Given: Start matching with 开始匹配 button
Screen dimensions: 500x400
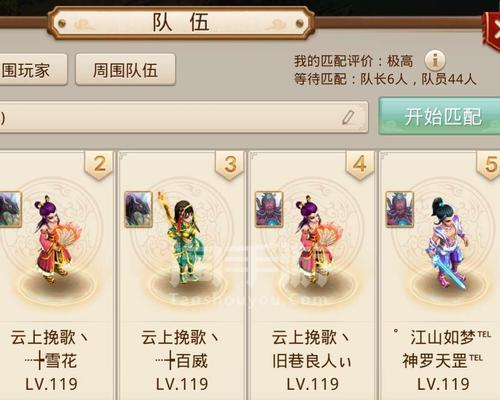Looking at the screenshot, I should tap(439, 116).
